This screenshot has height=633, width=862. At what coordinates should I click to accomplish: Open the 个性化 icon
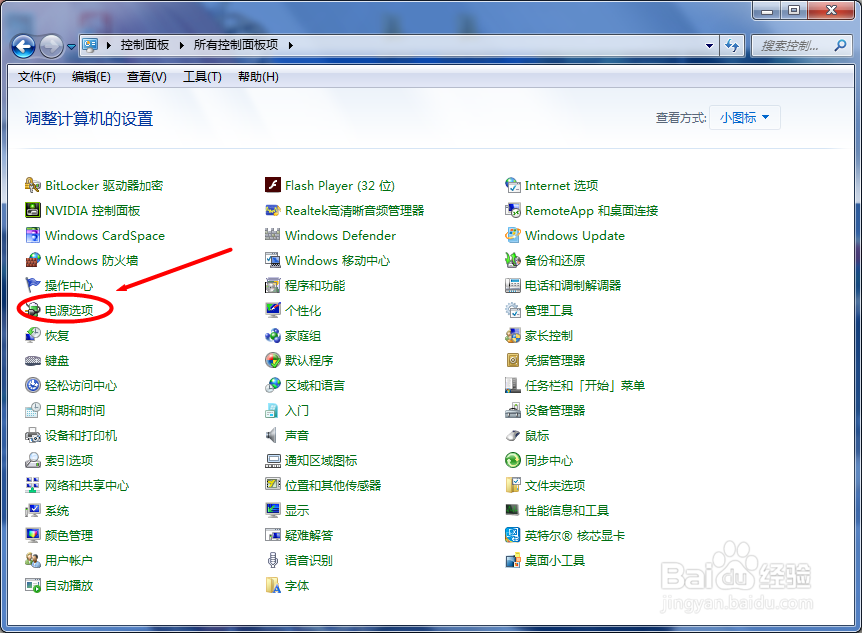point(273,310)
